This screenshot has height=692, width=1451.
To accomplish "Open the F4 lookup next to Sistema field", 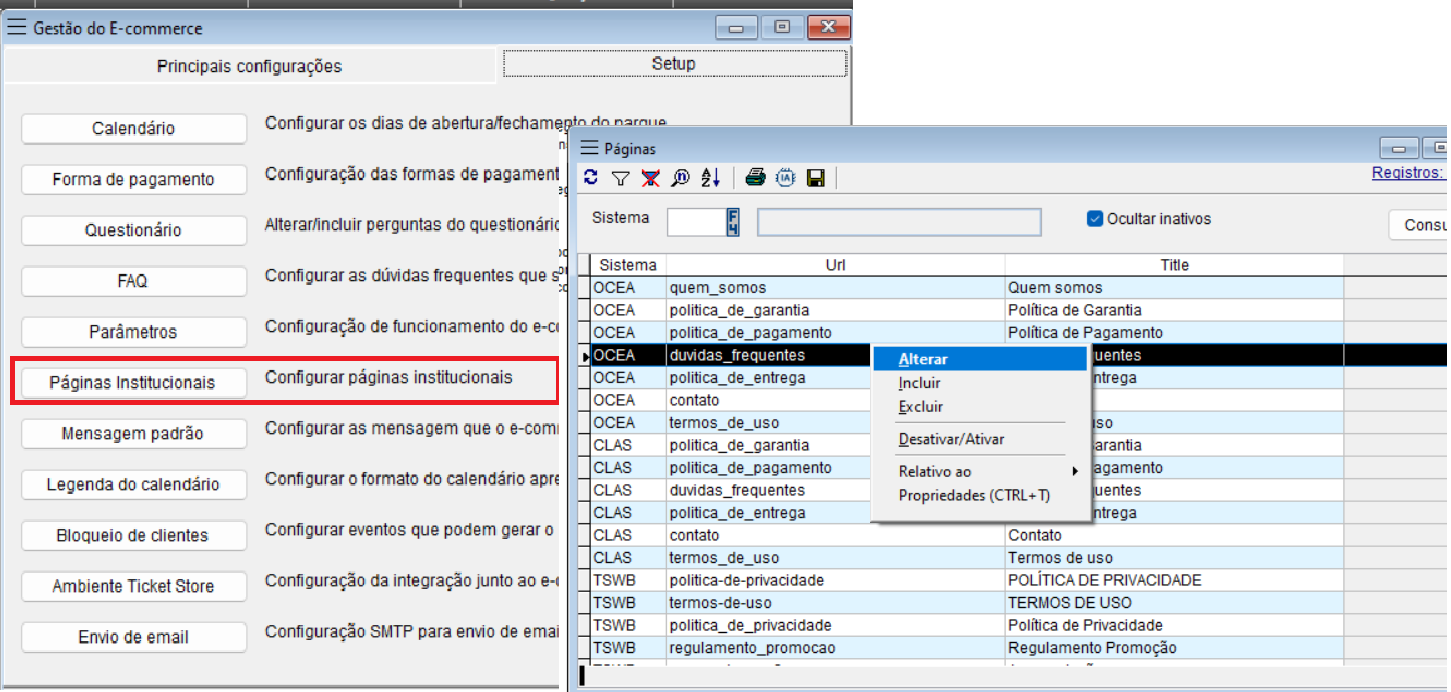I will tap(733, 222).
